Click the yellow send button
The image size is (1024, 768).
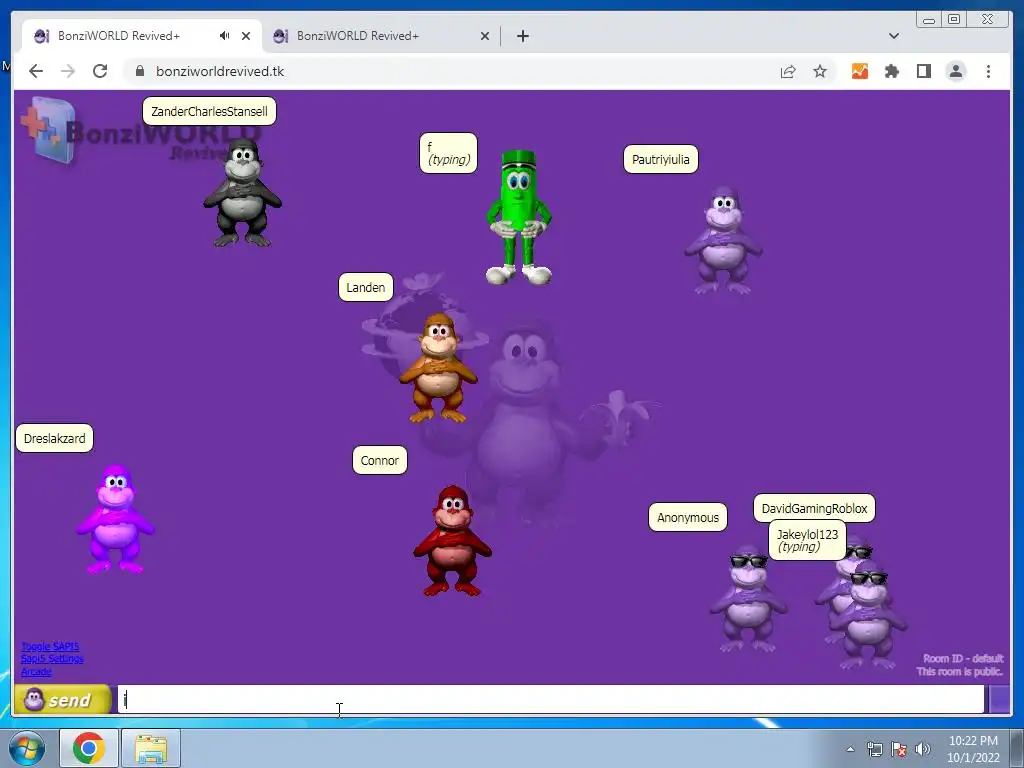pyautogui.click(x=63, y=699)
